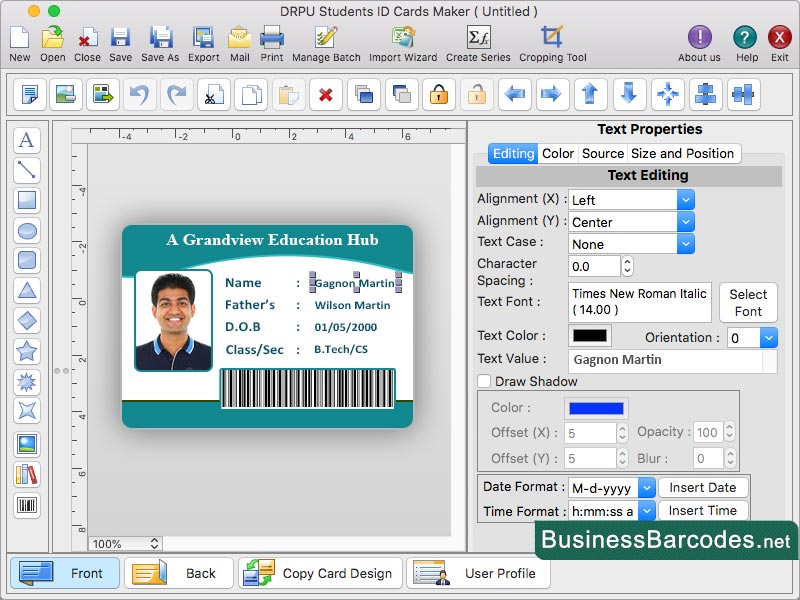This screenshot has width=800, height=600.
Task: Open the Text Case dropdown
Action: [685, 243]
